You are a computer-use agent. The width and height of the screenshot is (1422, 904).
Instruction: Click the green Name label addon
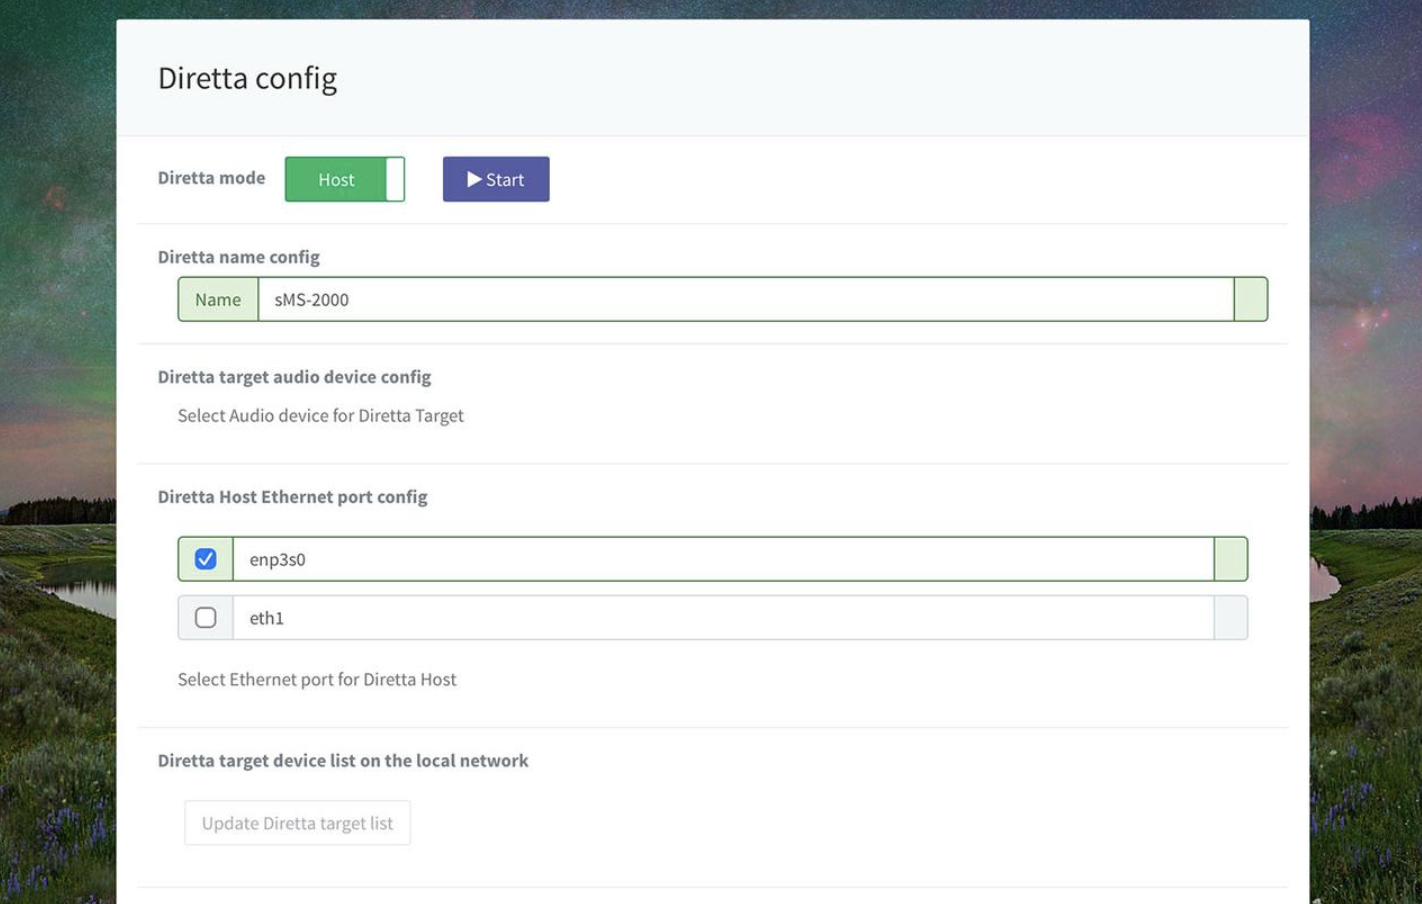(x=218, y=300)
